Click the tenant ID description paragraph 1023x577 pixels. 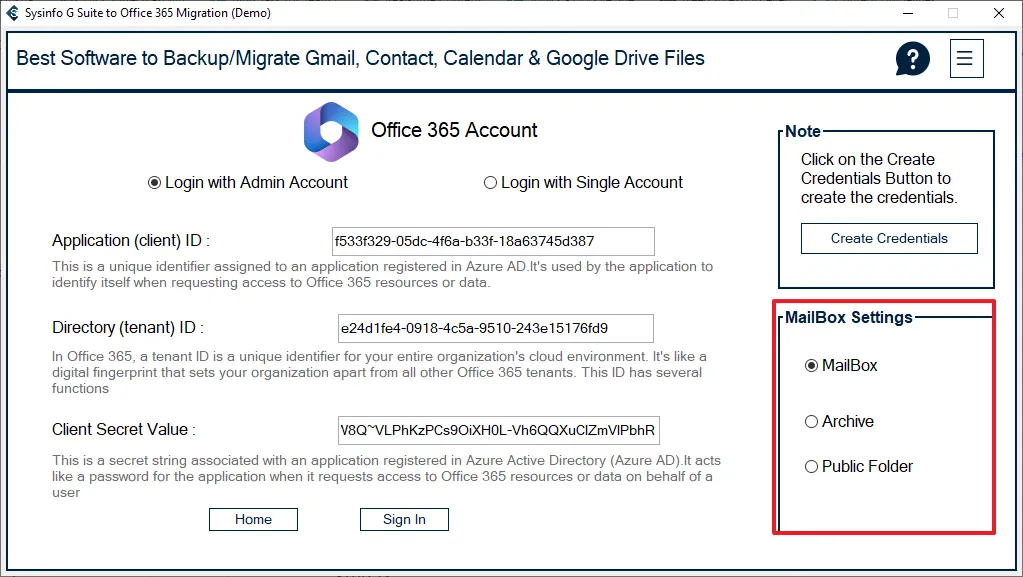[379, 372]
